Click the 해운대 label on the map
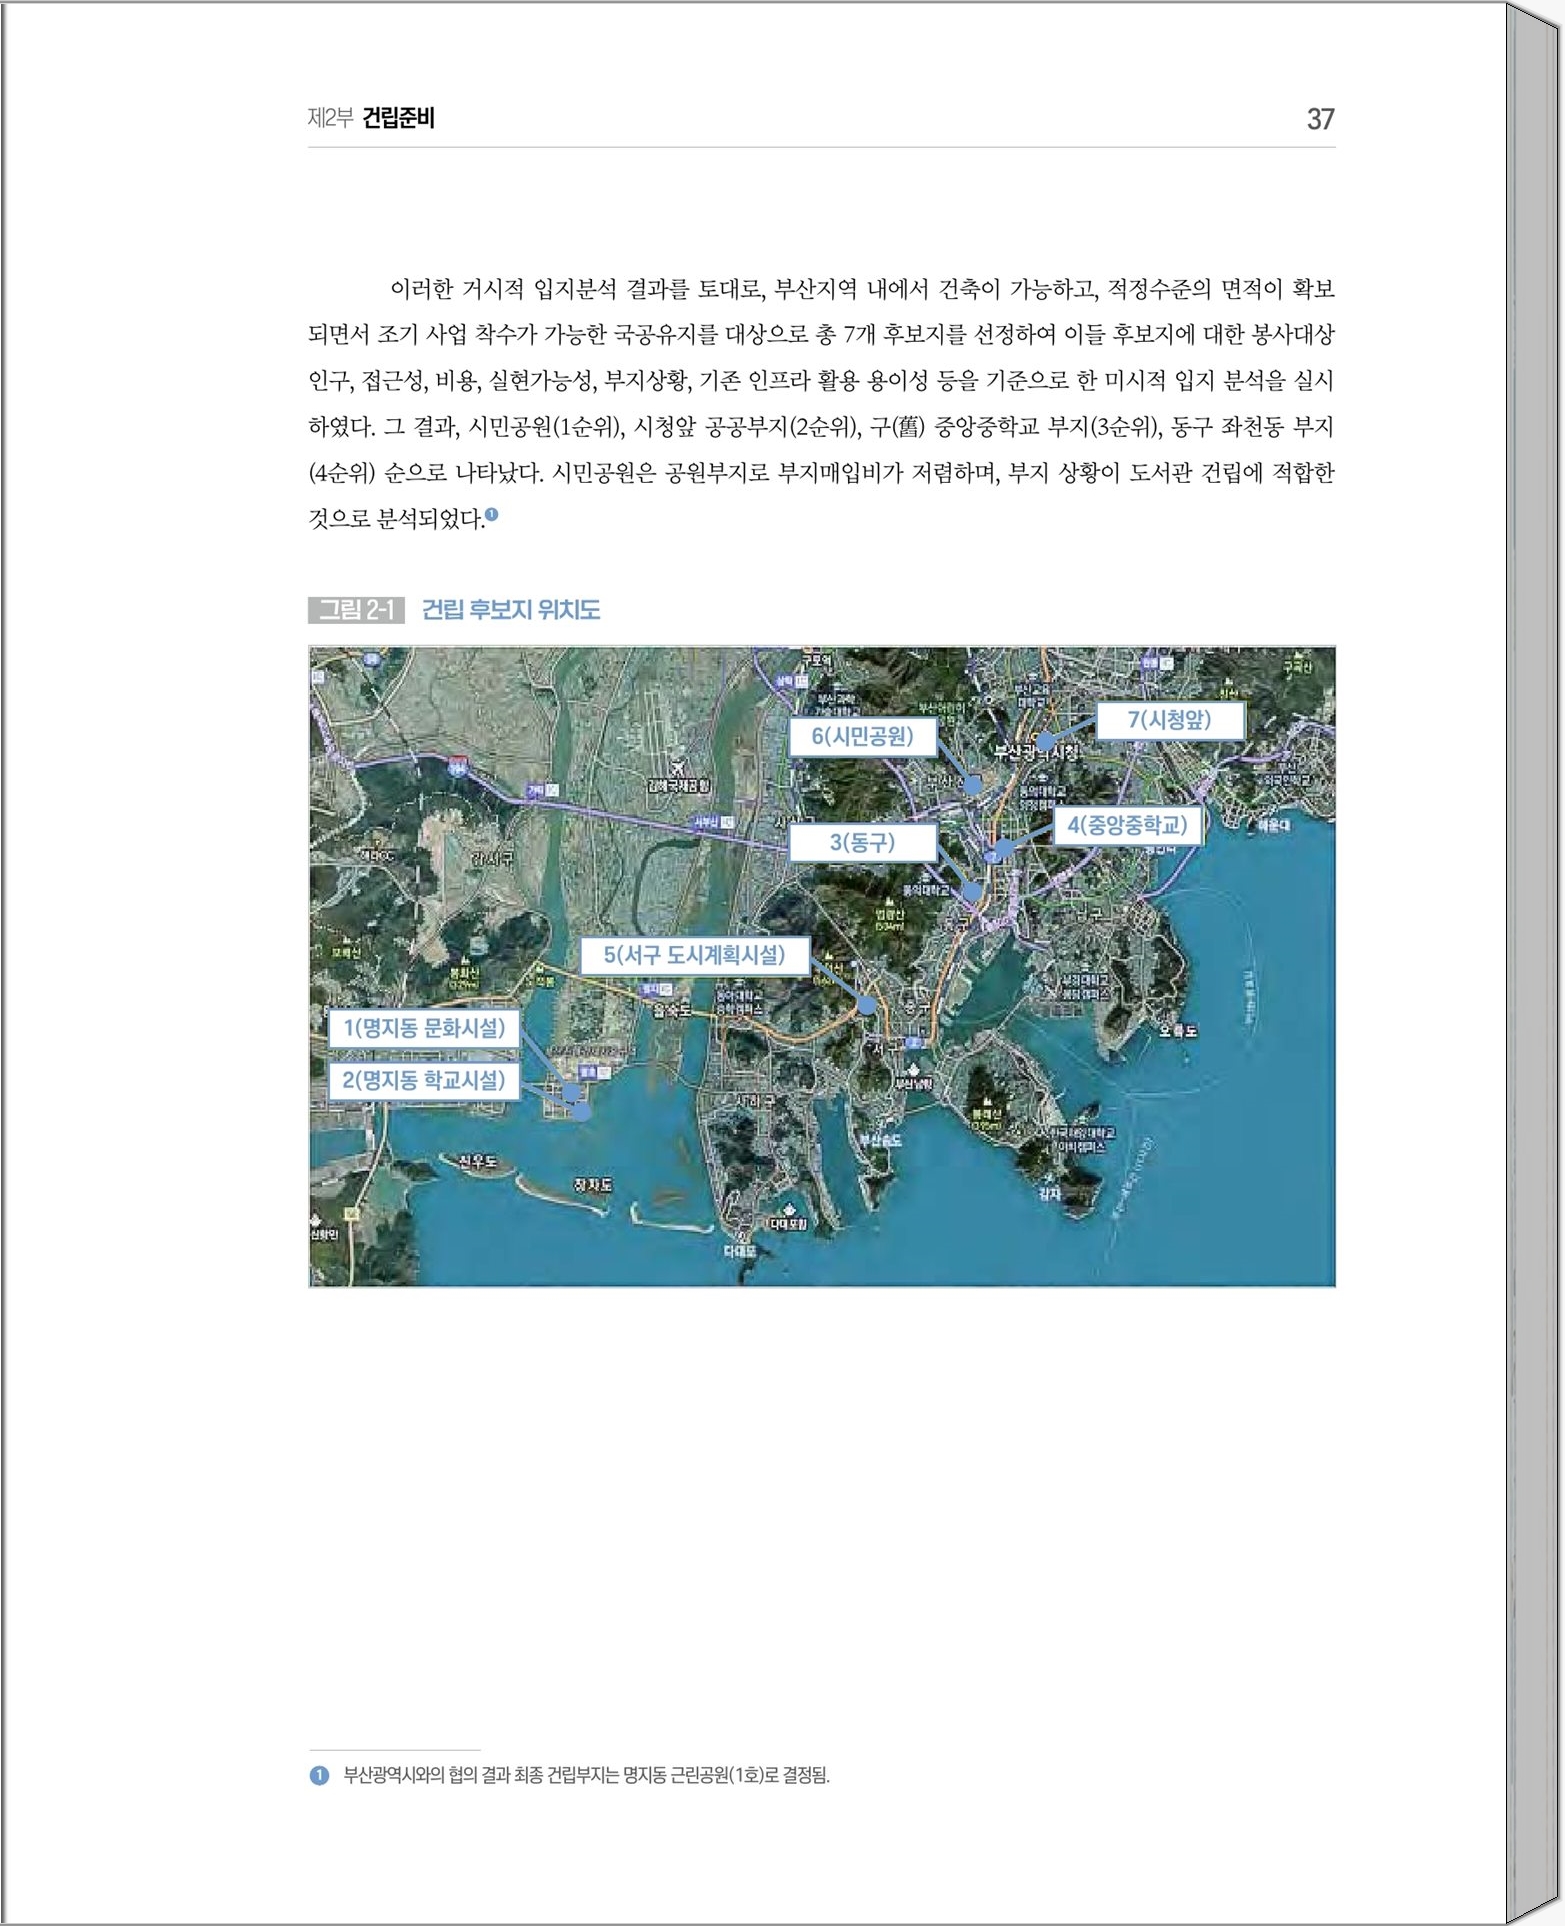 [x=1273, y=825]
